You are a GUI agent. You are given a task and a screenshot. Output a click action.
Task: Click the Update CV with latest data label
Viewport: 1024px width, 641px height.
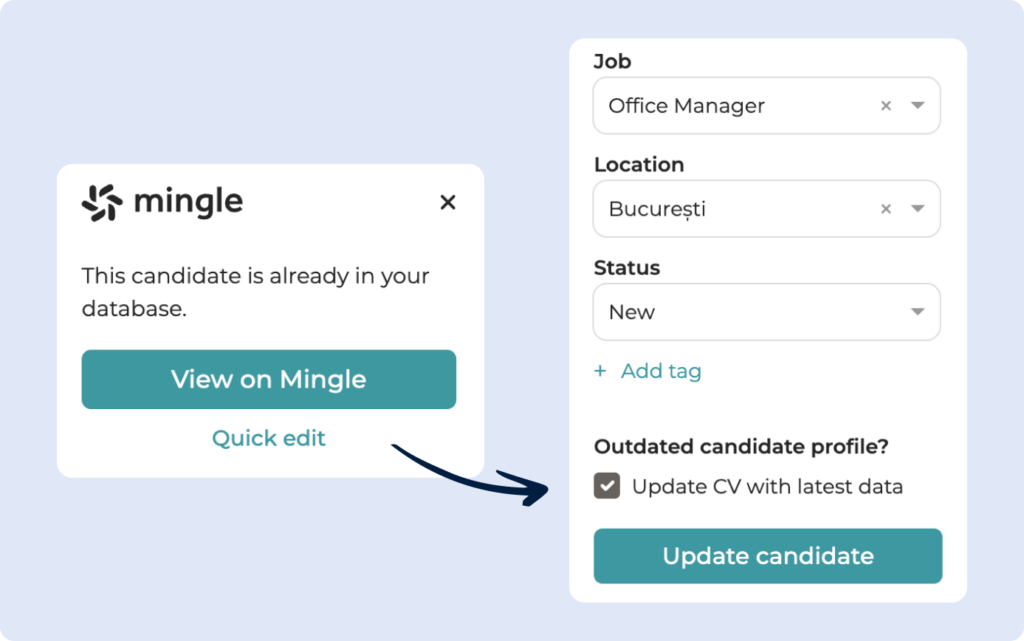[x=767, y=487]
